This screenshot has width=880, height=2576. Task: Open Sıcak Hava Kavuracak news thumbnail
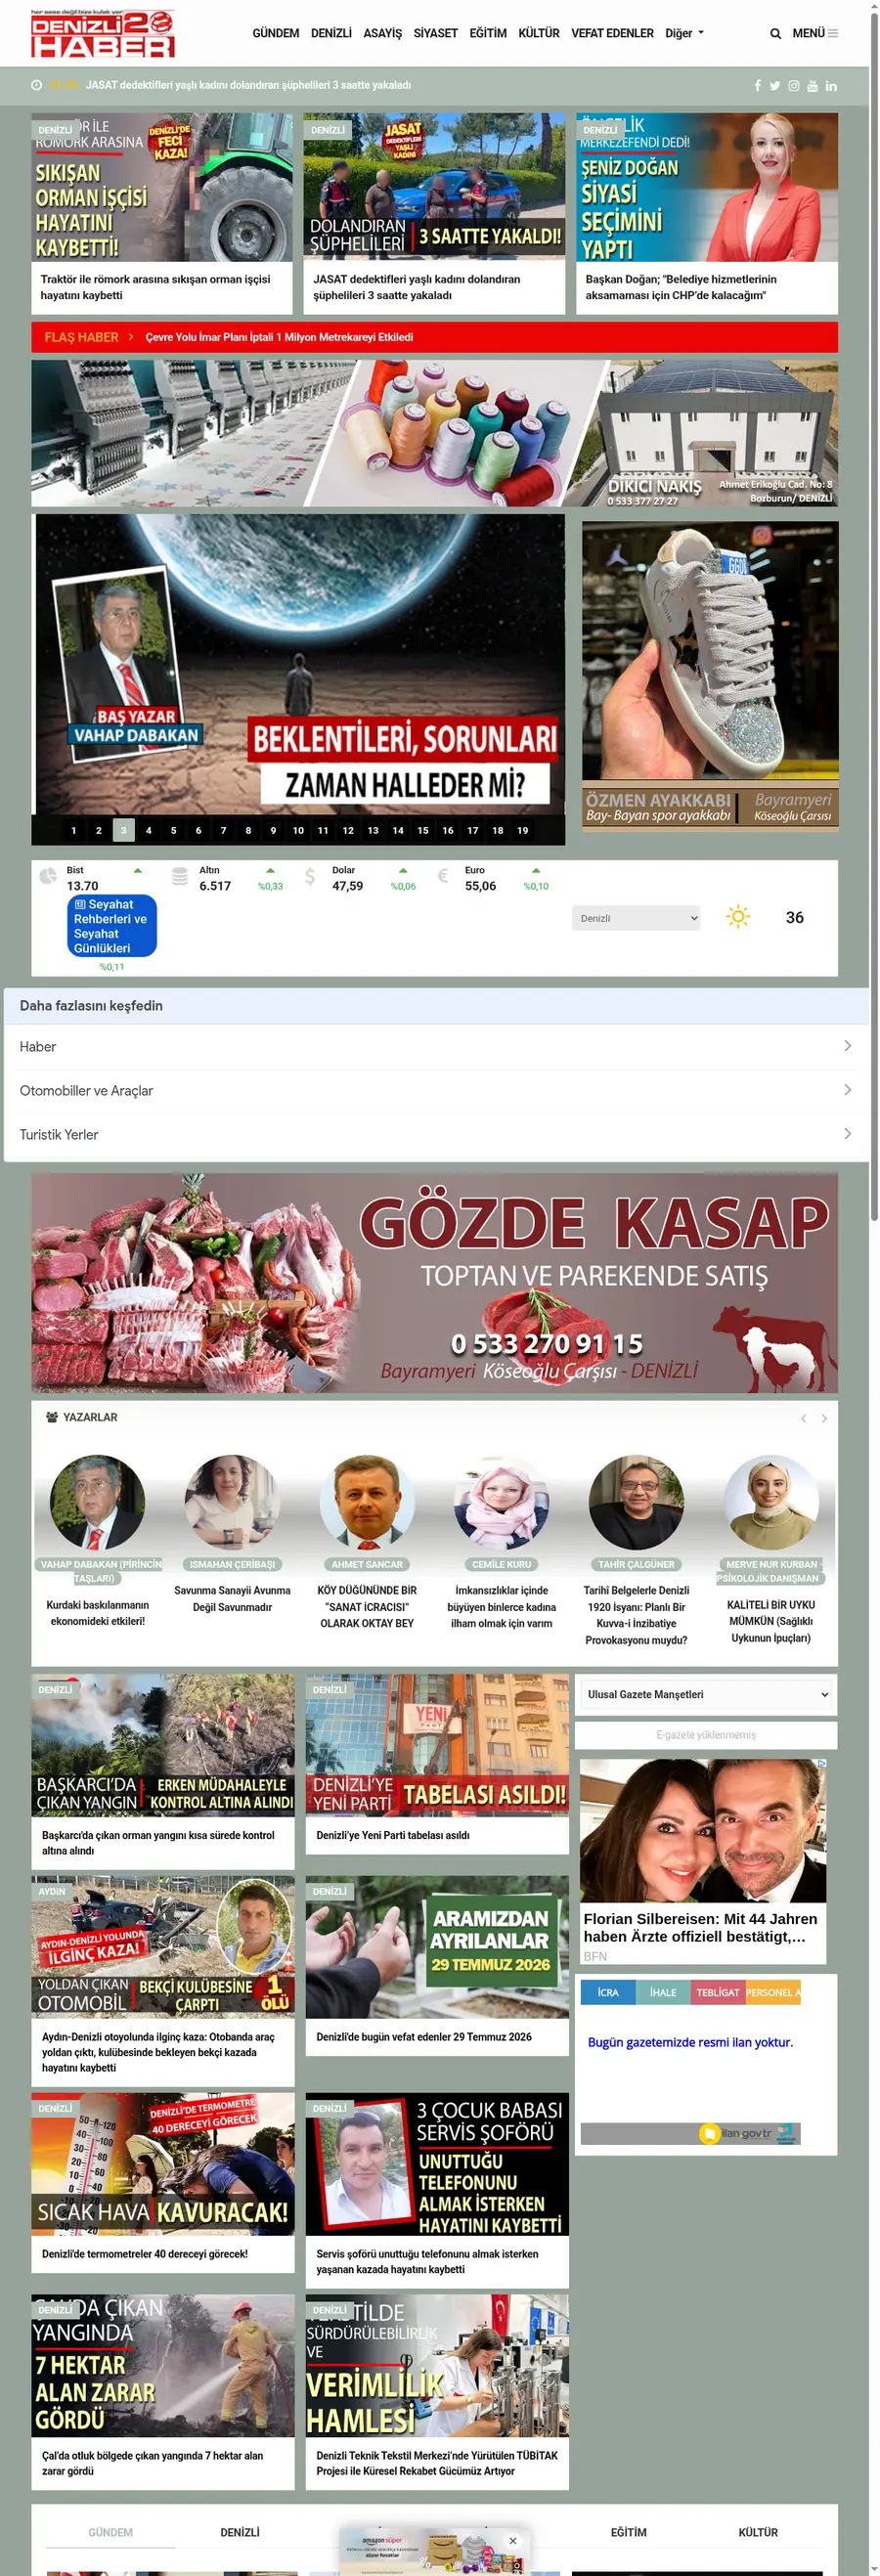163,2164
